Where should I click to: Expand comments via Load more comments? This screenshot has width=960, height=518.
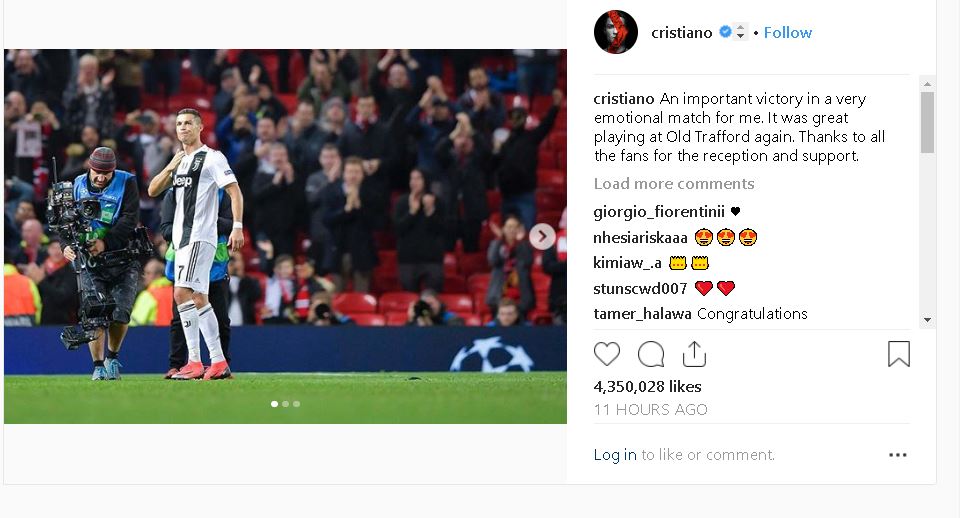[x=673, y=184]
